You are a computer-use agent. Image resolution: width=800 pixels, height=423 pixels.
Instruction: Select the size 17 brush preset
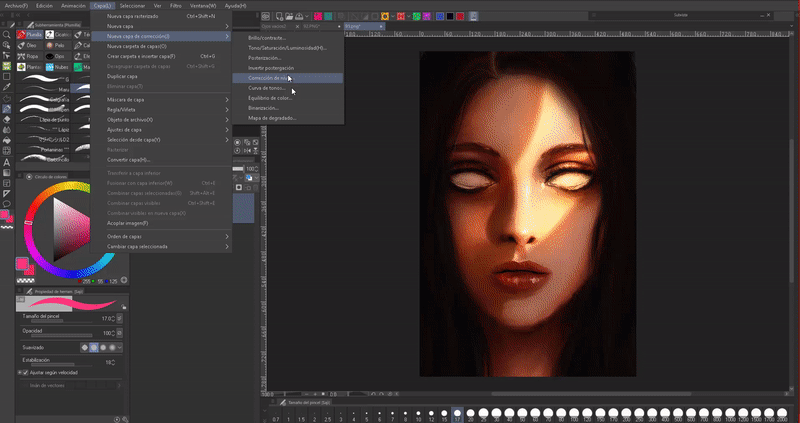[x=457, y=414]
